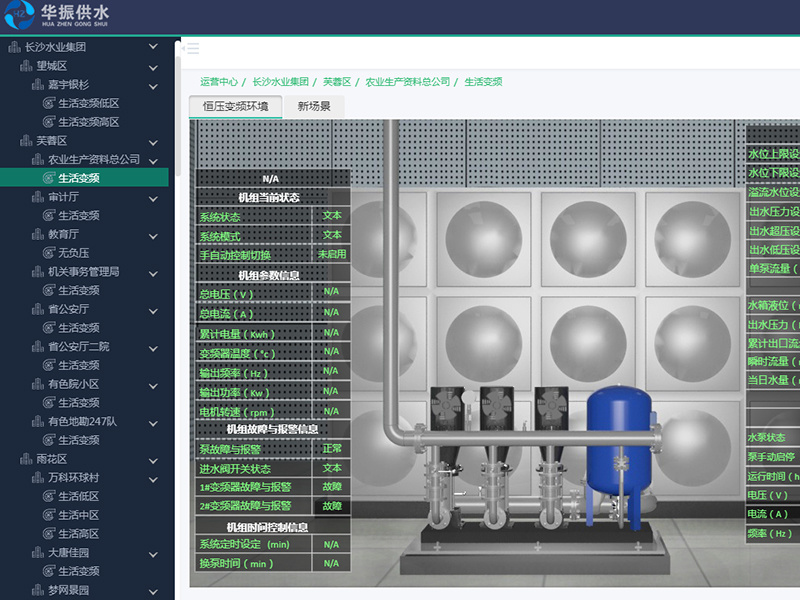Click the 华振供水 logo in the header

click(56, 15)
